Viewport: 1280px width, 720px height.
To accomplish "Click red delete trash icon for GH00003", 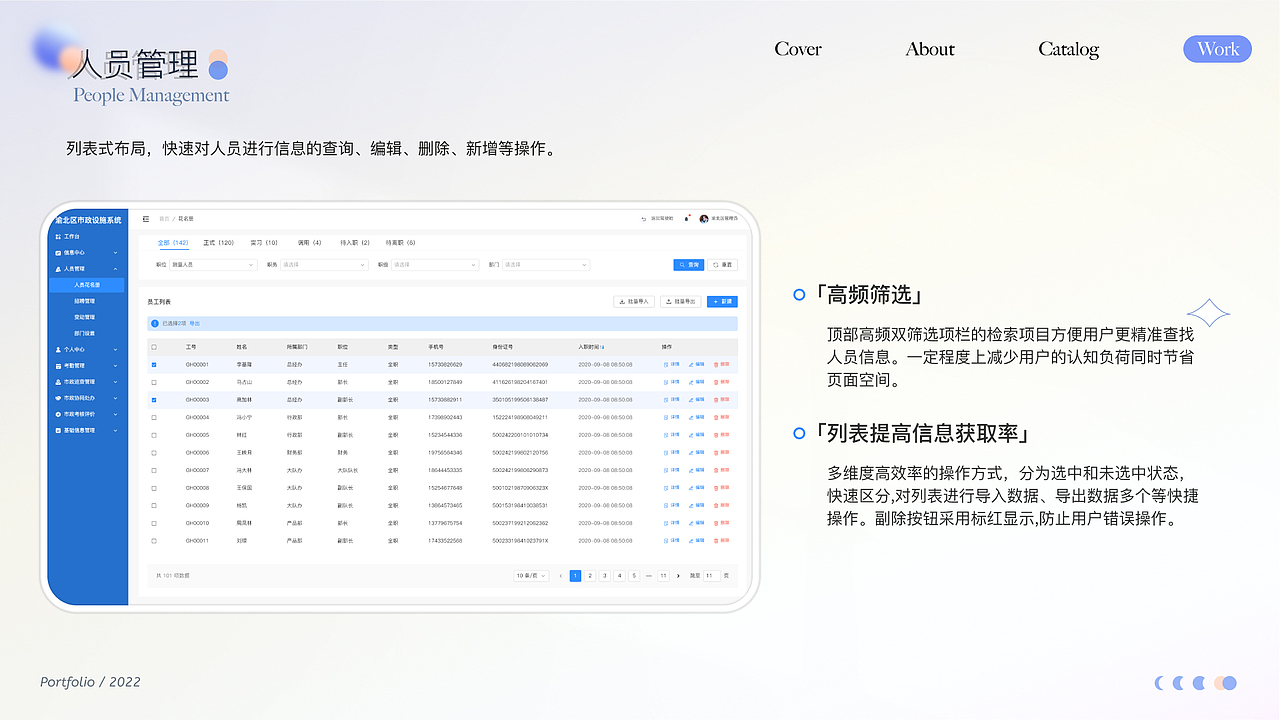I will click(716, 400).
